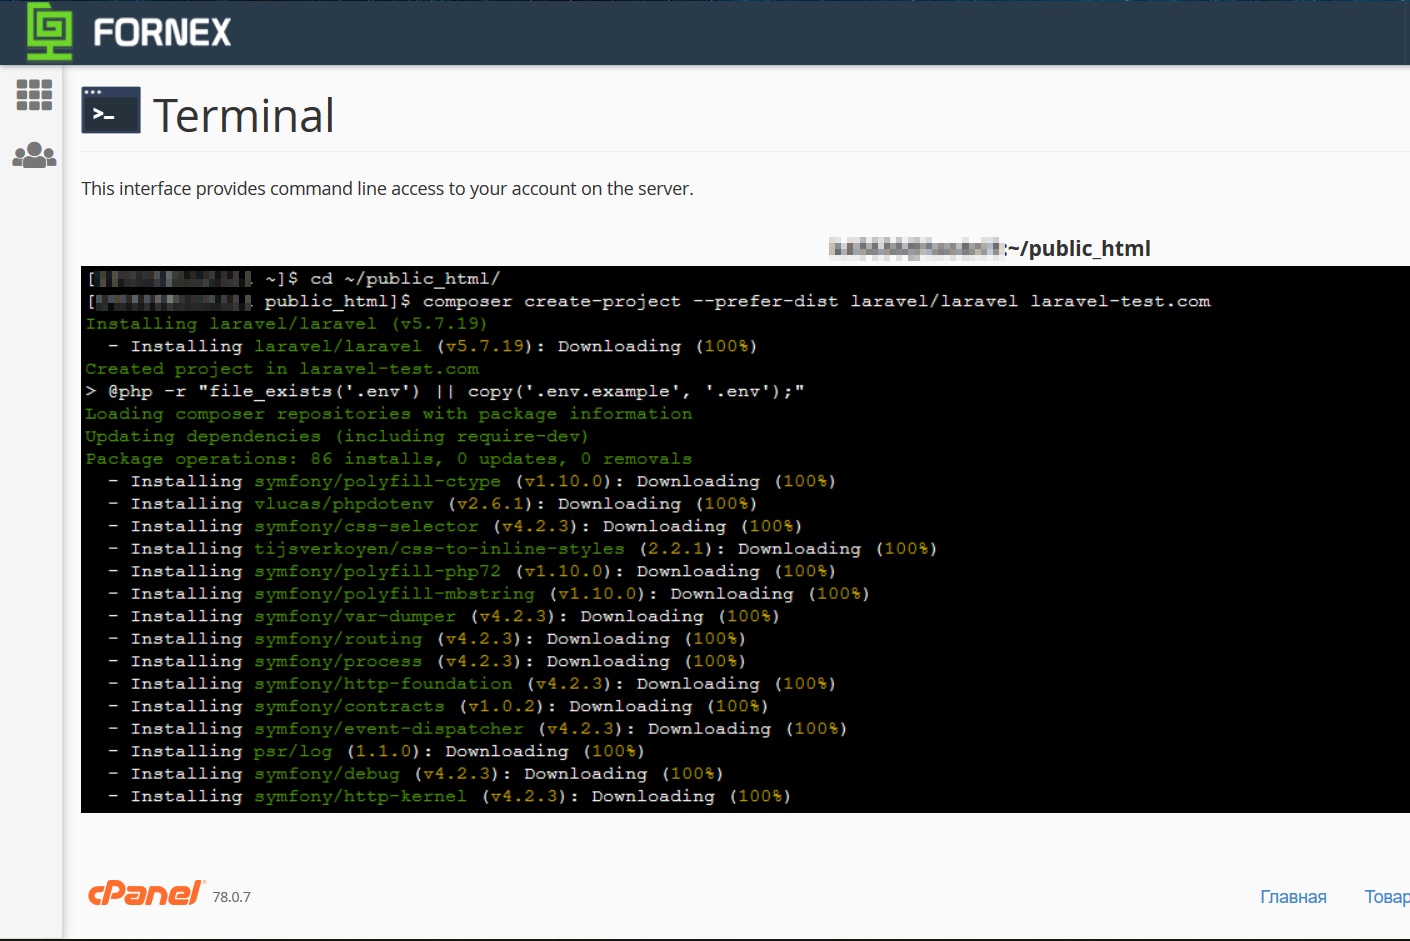
Task: Click the cPanel logo in footer
Action: click(x=147, y=893)
